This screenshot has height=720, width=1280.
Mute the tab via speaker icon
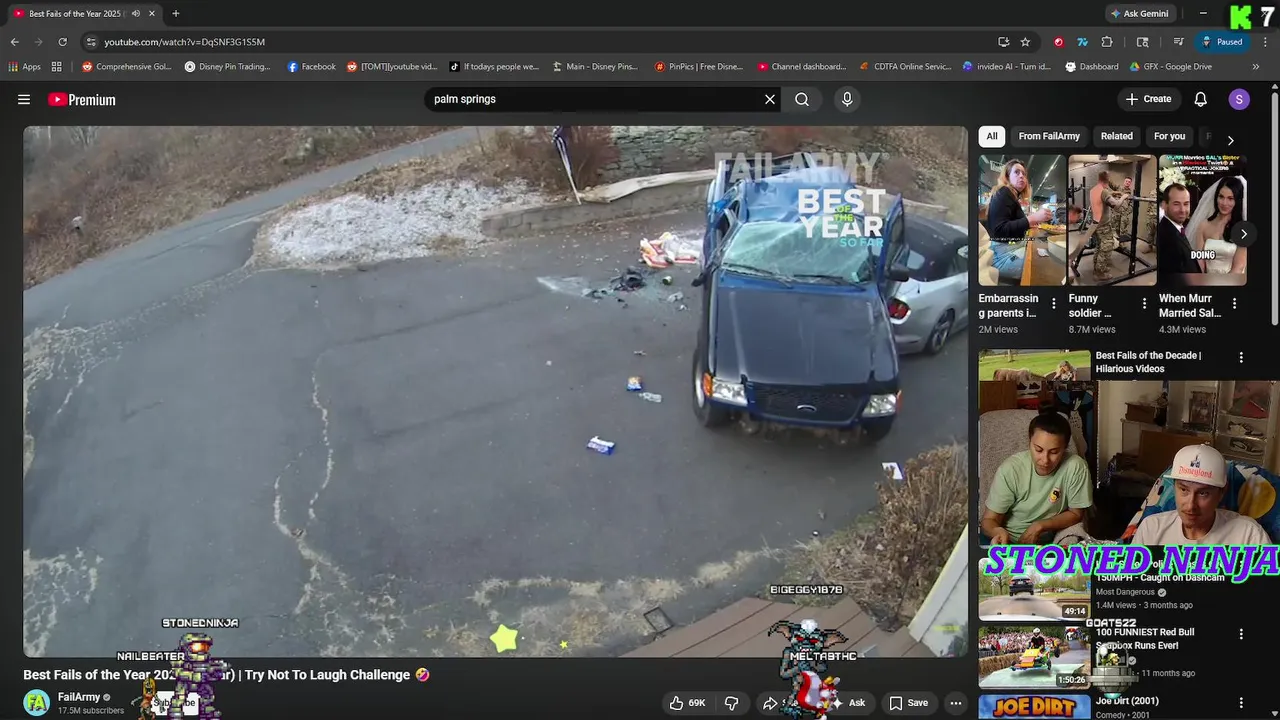pos(135,13)
